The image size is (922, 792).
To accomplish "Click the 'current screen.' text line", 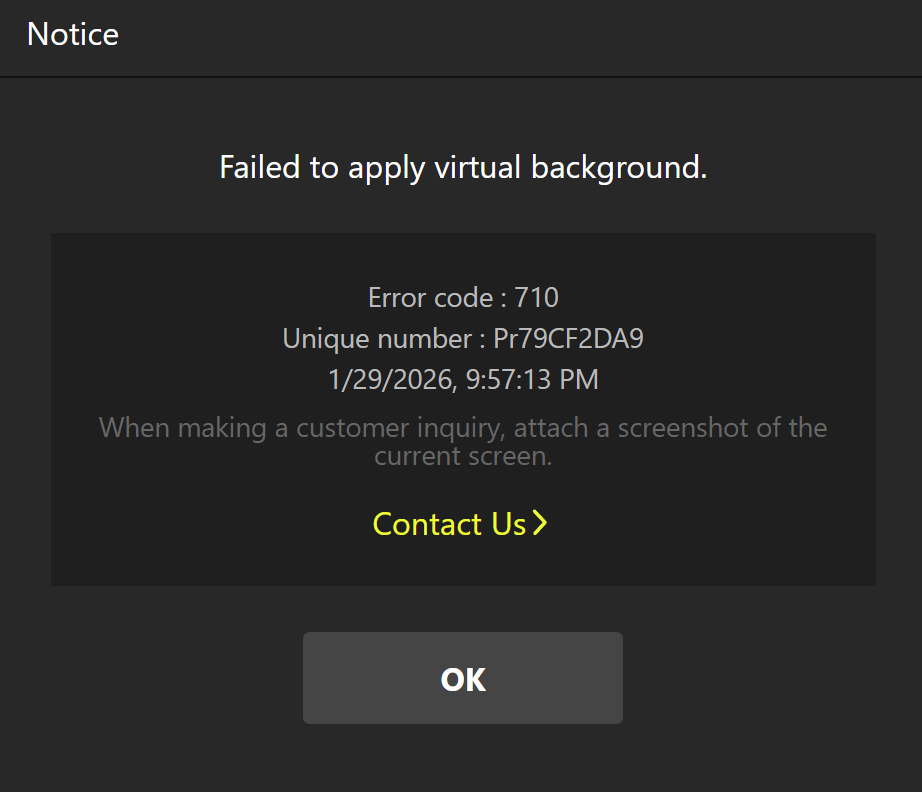I will tap(463, 457).
